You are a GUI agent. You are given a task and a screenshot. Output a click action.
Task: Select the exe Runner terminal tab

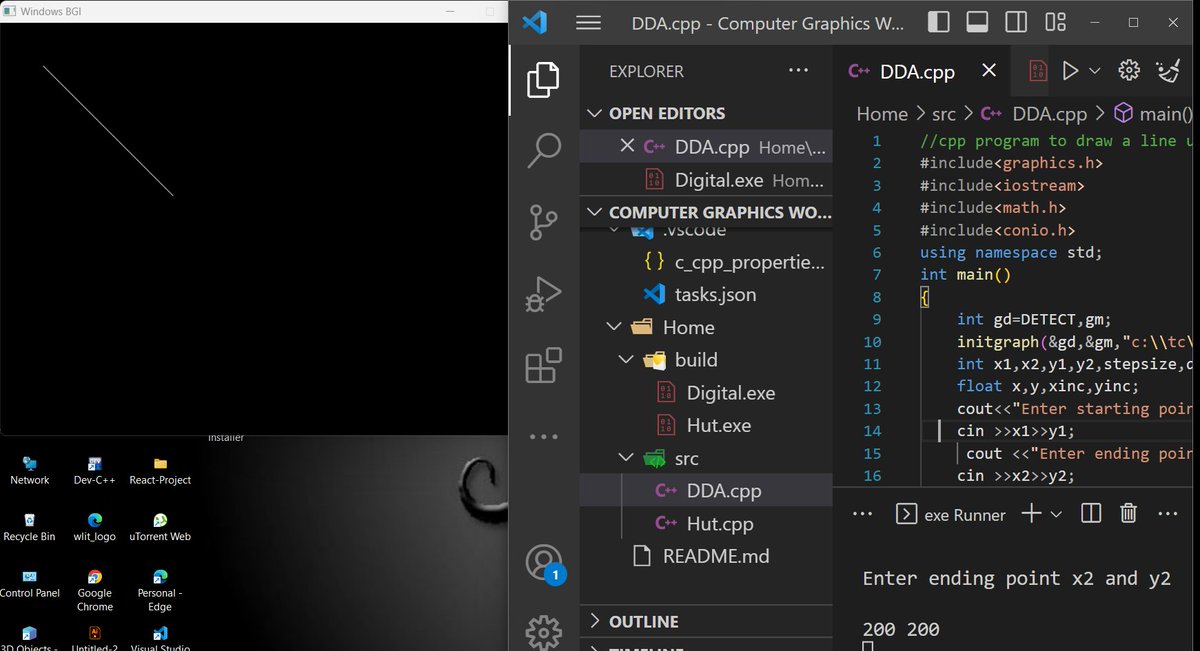[950, 514]
